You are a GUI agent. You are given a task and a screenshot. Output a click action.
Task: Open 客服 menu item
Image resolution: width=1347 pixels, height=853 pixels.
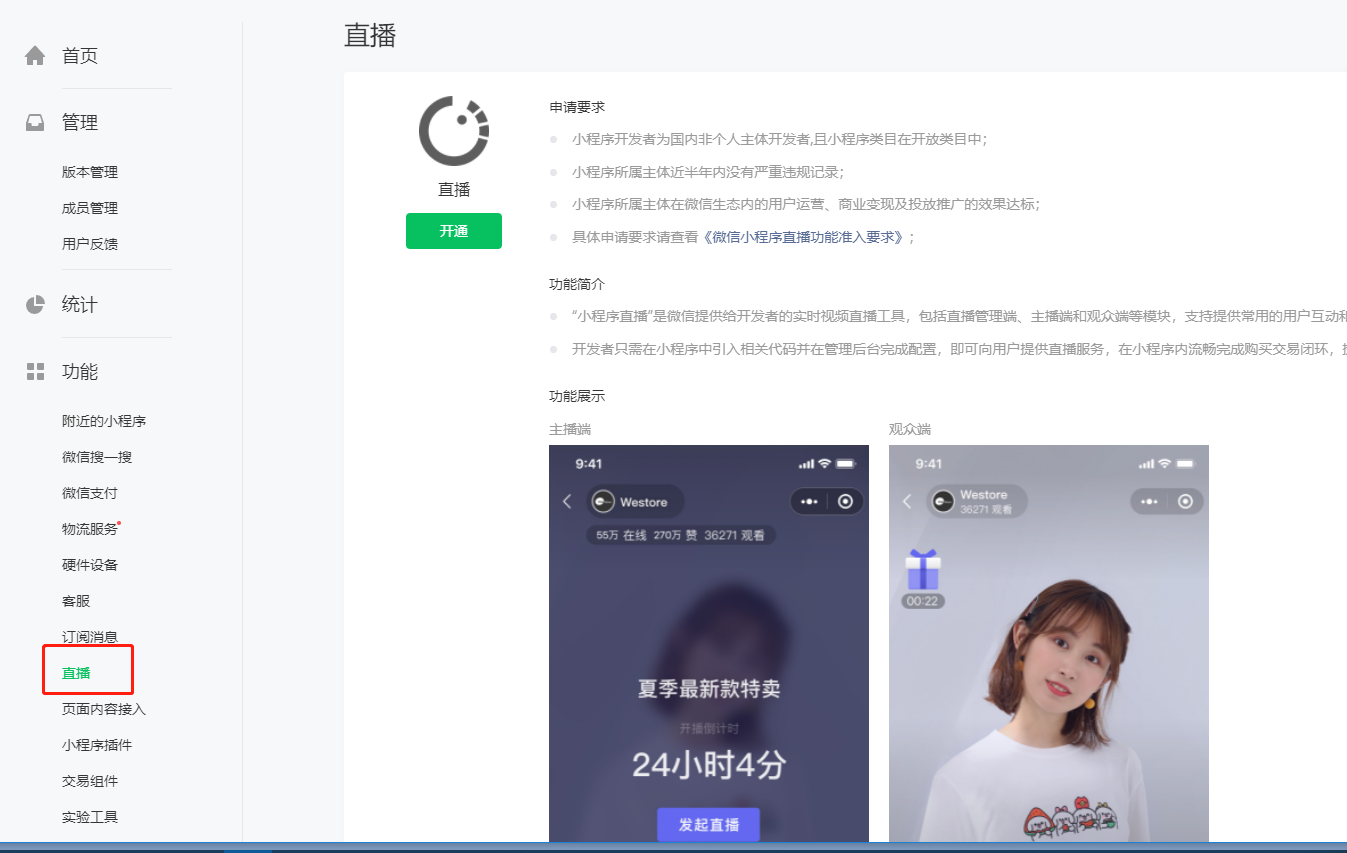click(x=76, y=601)
